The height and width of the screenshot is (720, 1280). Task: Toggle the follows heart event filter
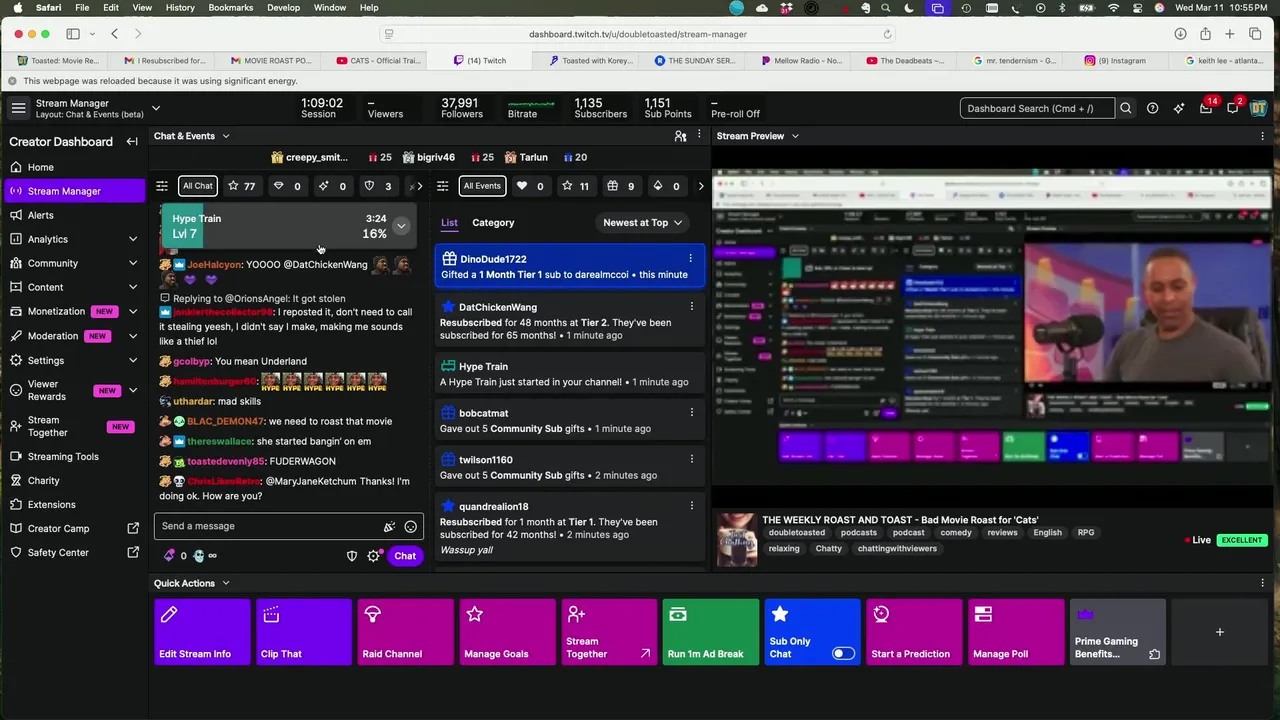tap(530, 186)
